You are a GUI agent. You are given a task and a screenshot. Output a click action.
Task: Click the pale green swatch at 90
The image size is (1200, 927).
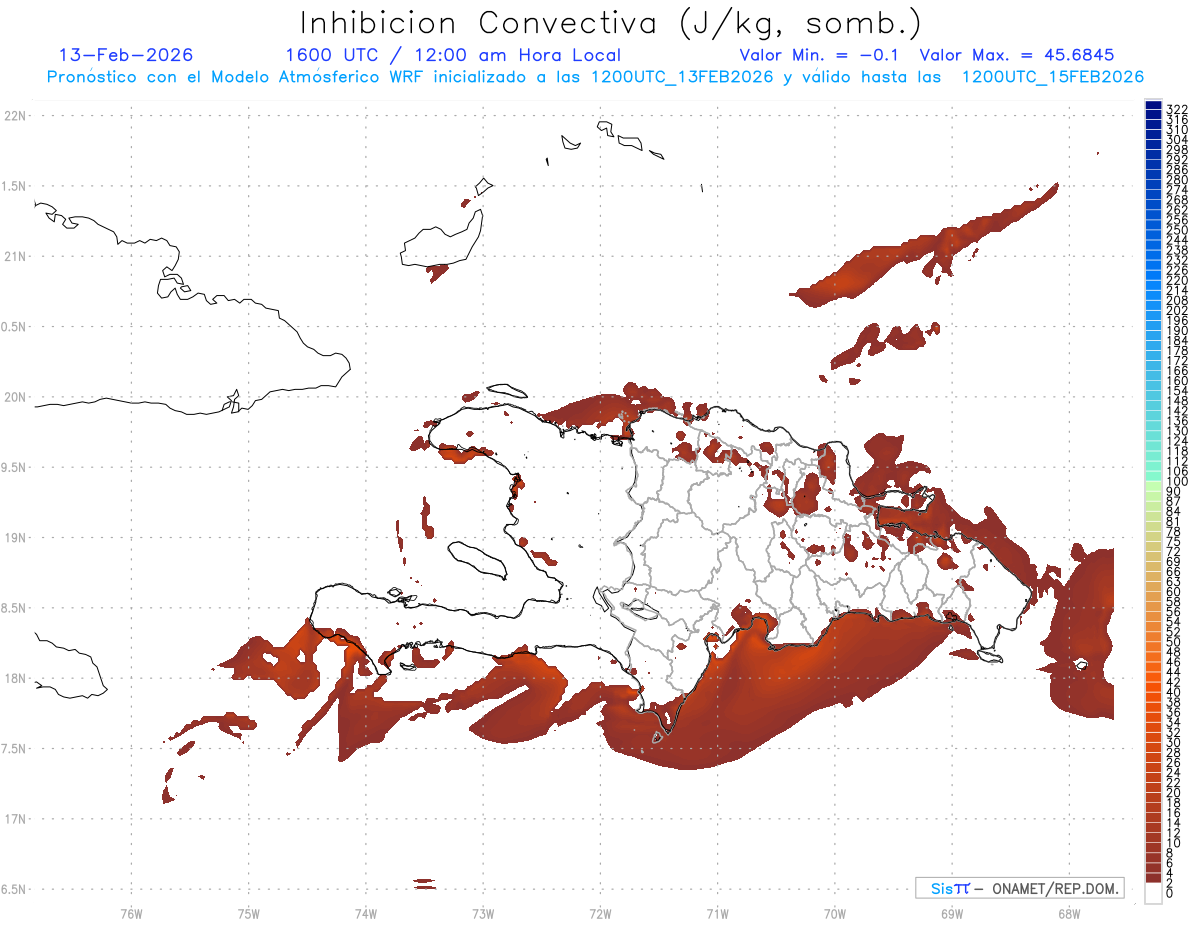[x=1153, y=487]
